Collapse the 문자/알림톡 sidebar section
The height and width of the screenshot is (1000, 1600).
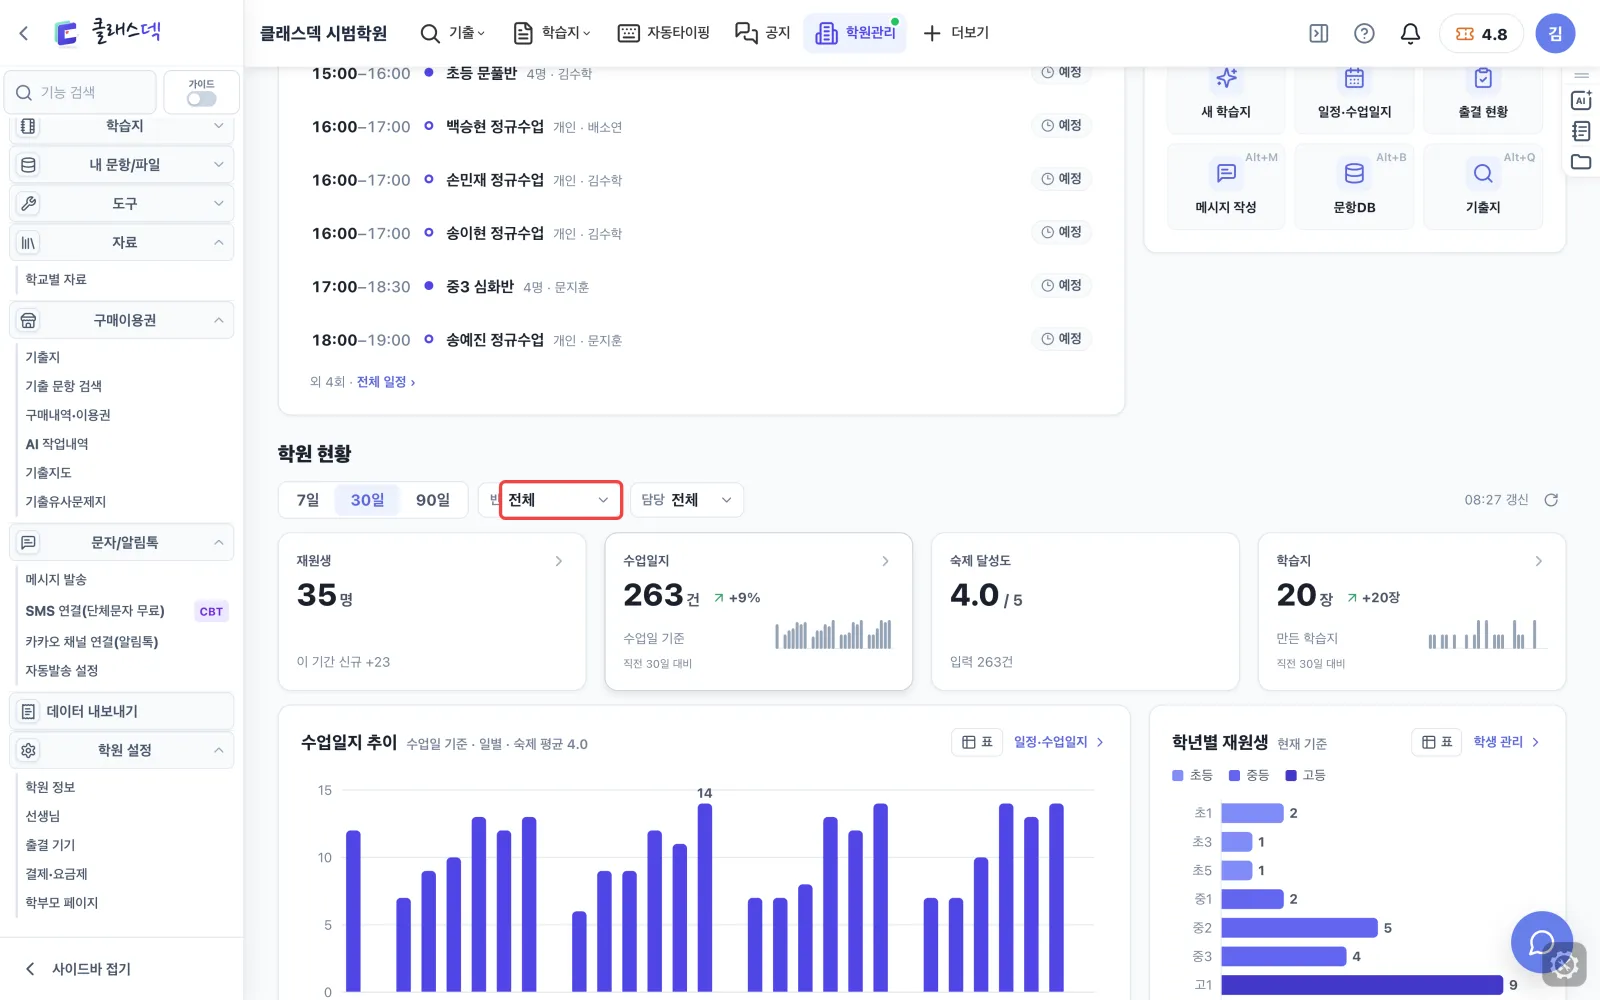point(122,543)
